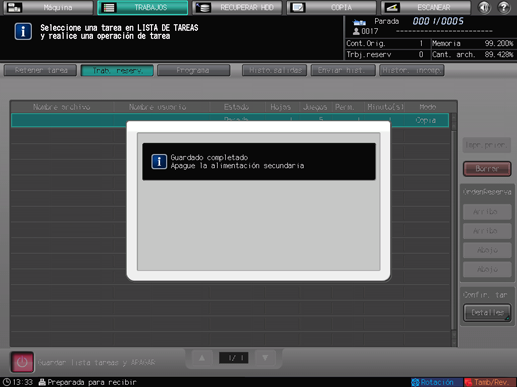Viewport: 517px width, 387px height.
Task: Click the Borrar button
Action: 487,169
